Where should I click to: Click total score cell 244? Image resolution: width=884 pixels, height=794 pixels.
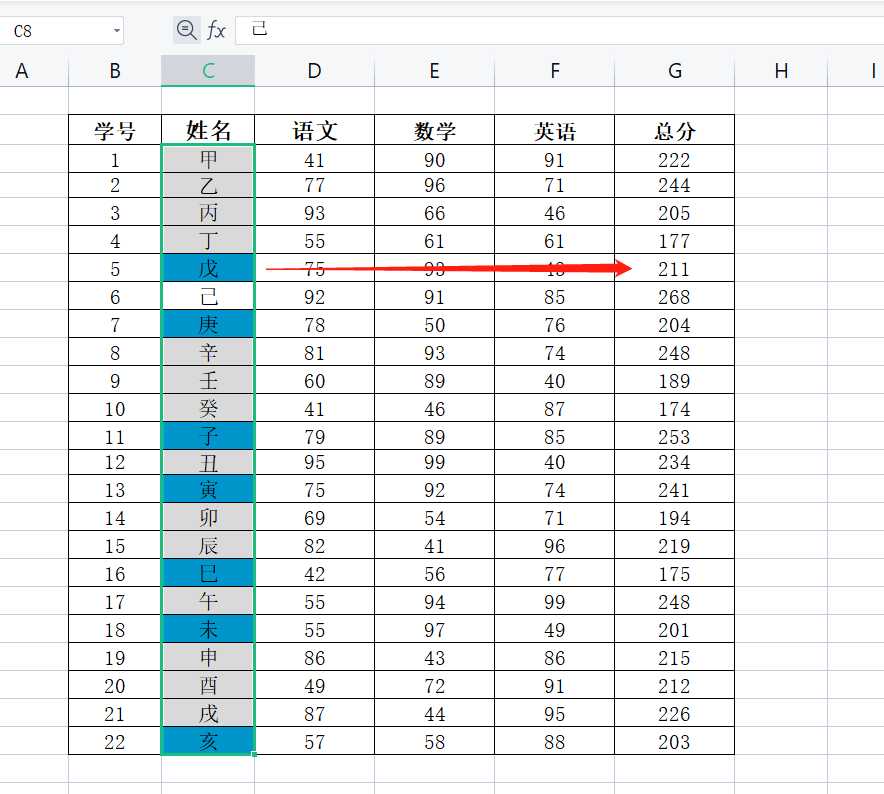click(675, 186)
